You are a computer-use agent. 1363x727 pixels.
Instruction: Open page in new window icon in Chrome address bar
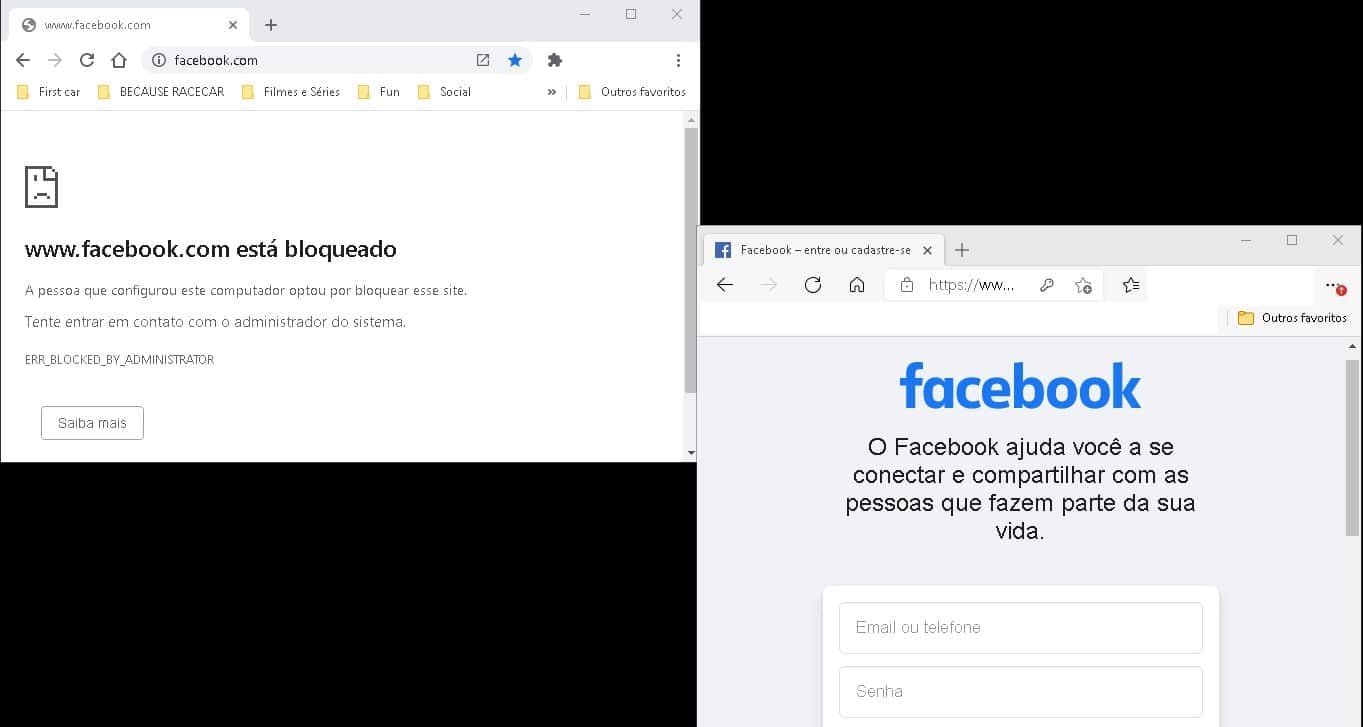tap(483, 60)
